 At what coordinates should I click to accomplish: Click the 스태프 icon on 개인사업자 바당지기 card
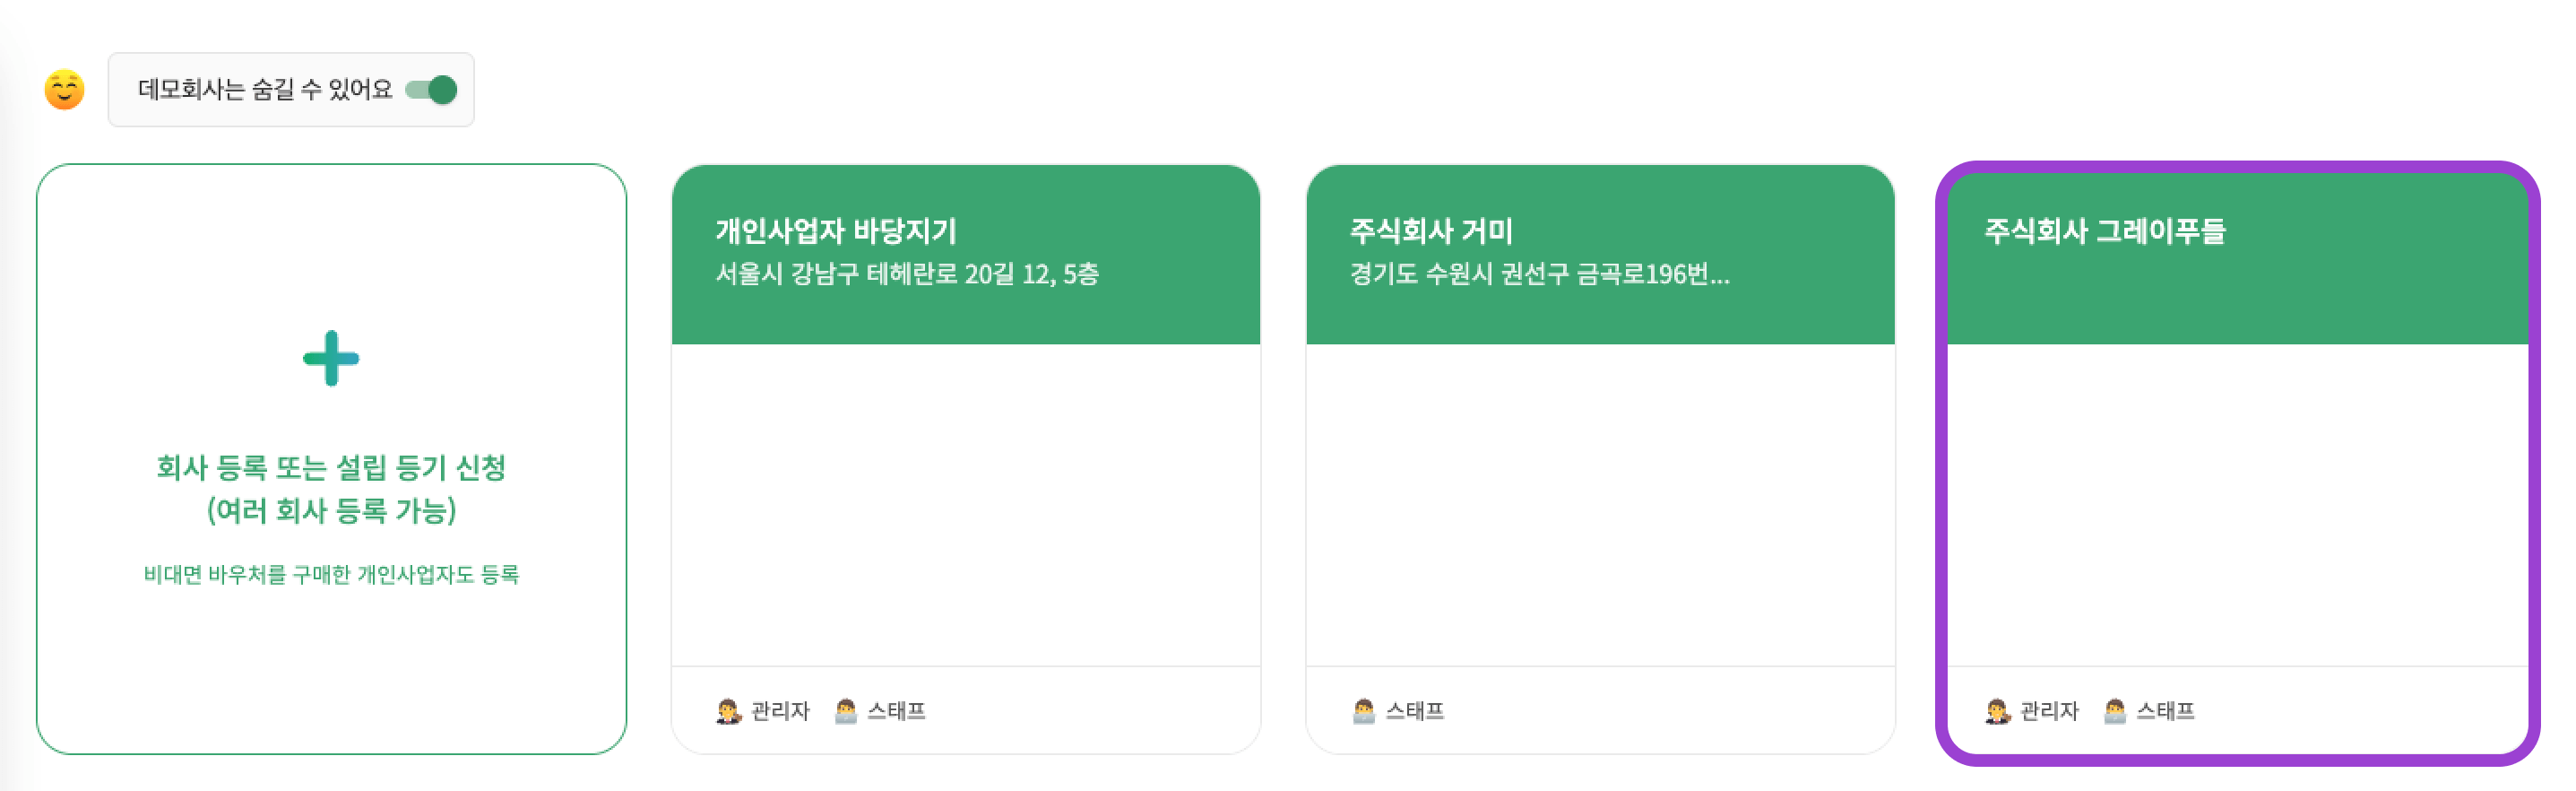[849, 712]
